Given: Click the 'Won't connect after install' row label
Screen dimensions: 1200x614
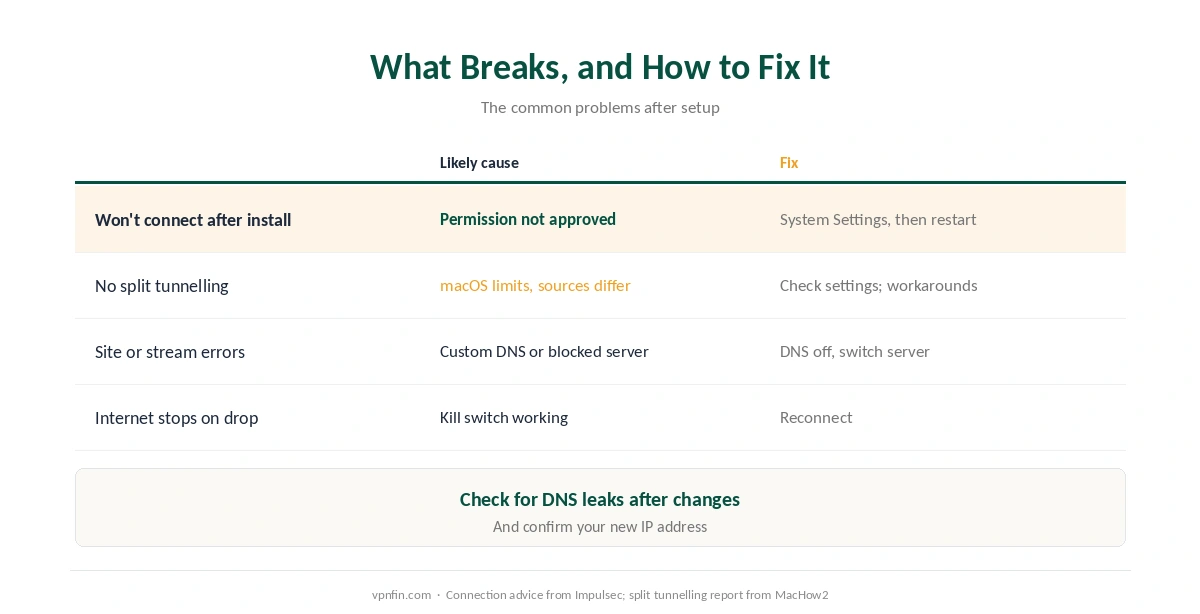Looking at the screenshot, I should (193, 220).
